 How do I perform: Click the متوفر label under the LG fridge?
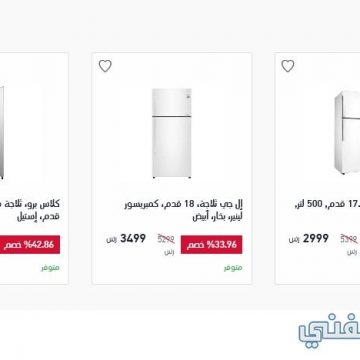[233, 268]
